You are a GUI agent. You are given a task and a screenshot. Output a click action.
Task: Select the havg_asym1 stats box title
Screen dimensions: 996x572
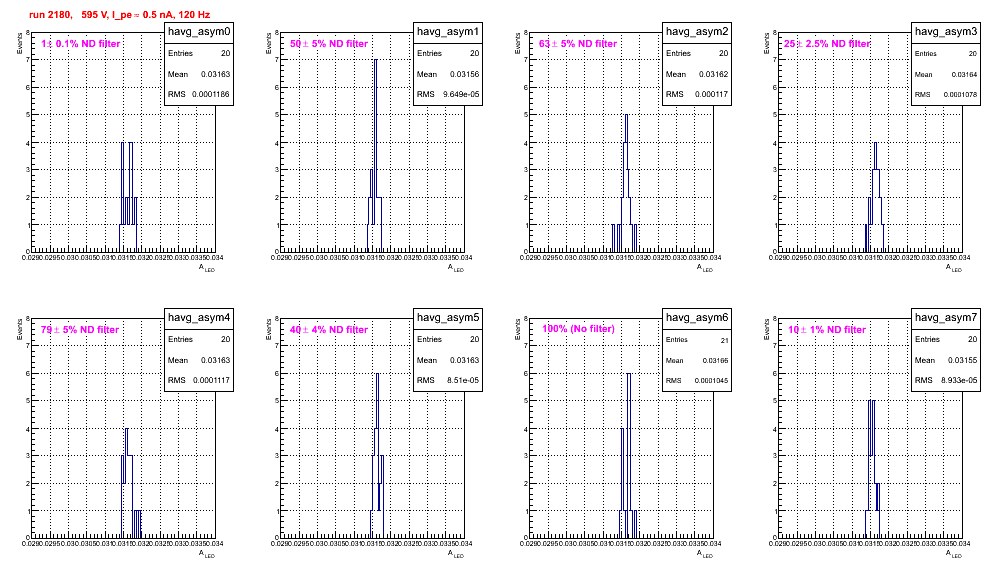click(448, 32)
